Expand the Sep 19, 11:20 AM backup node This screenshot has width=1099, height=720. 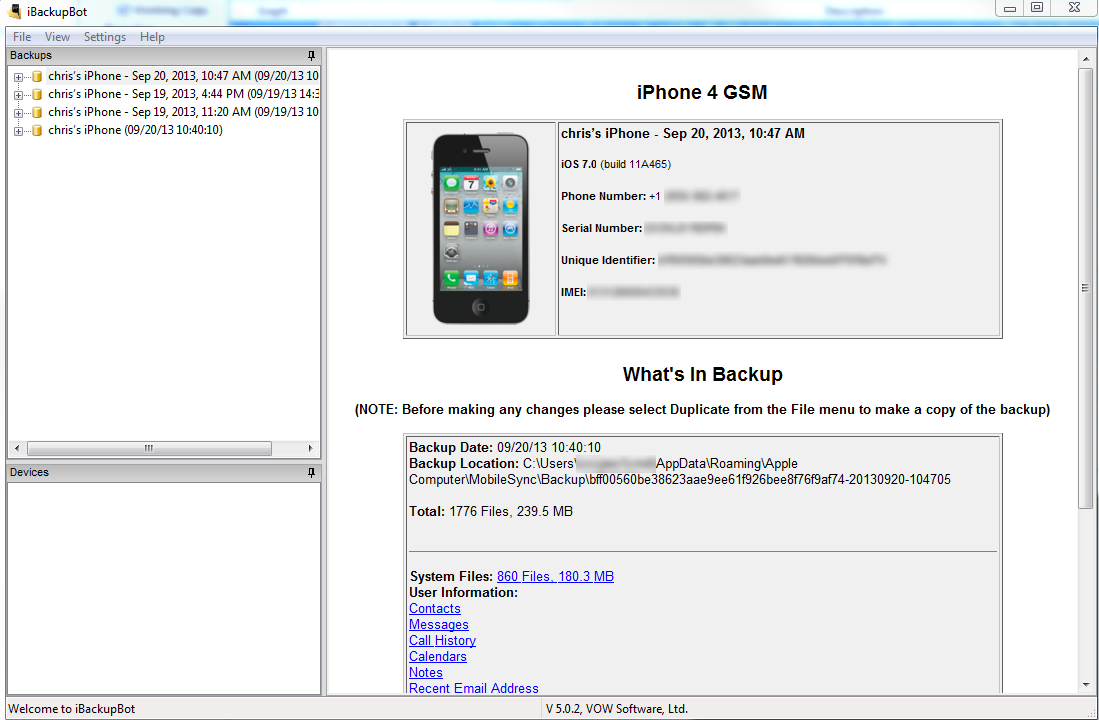(x=18, y=113)
